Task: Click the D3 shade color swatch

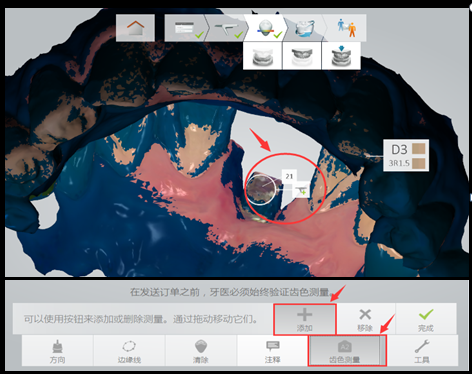Action: 418,149
